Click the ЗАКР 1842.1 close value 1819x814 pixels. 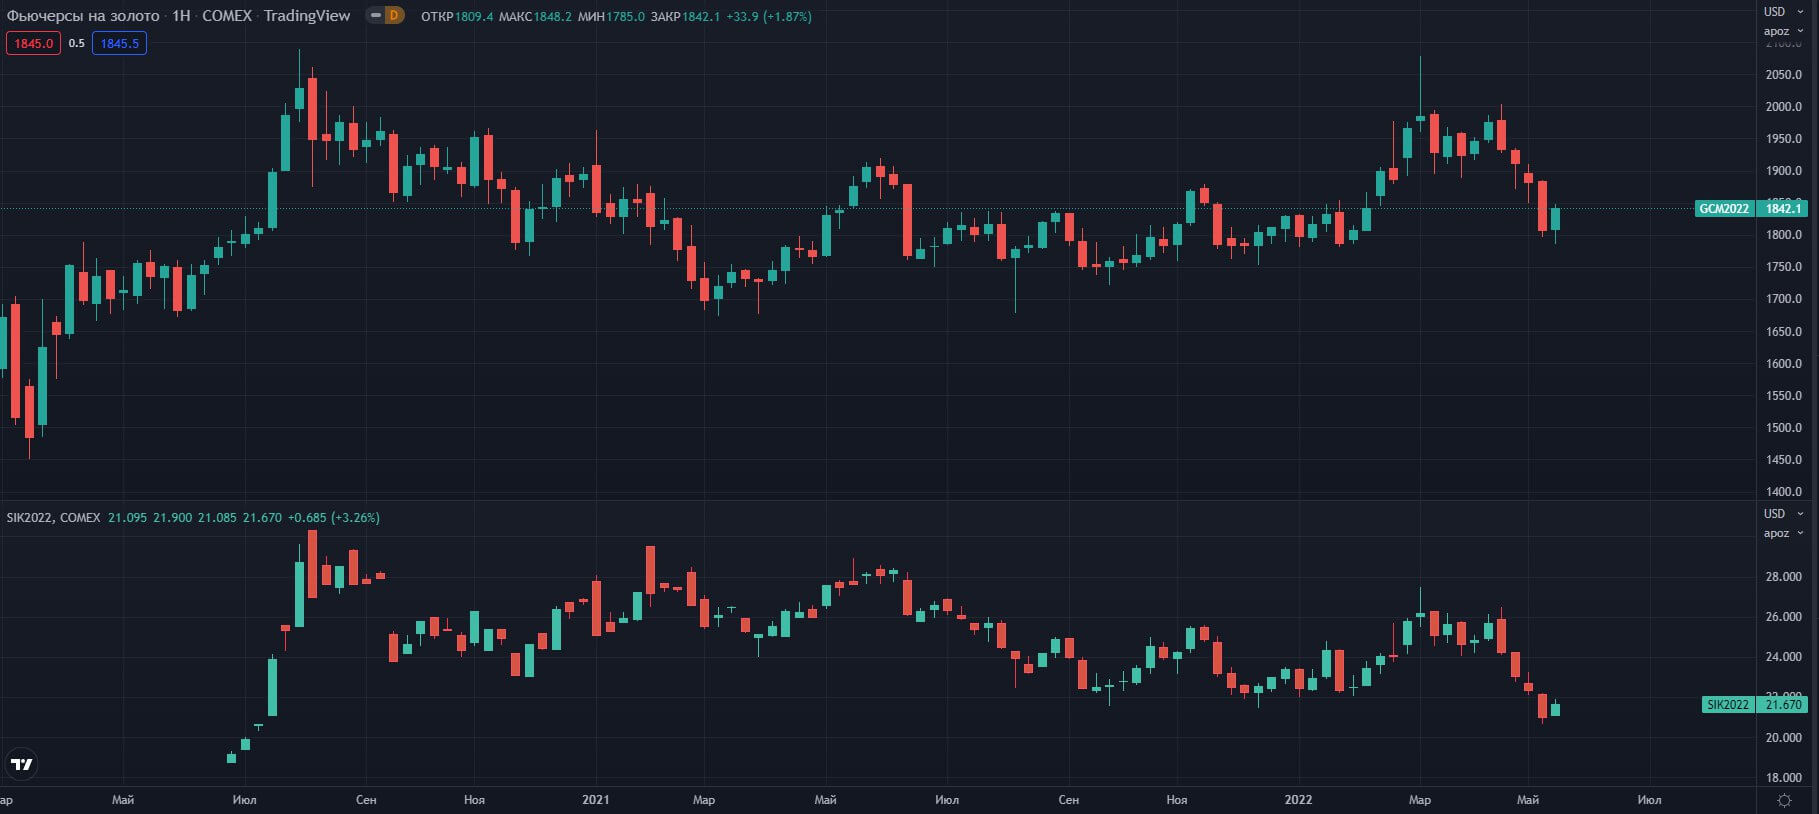pos(685,17)
